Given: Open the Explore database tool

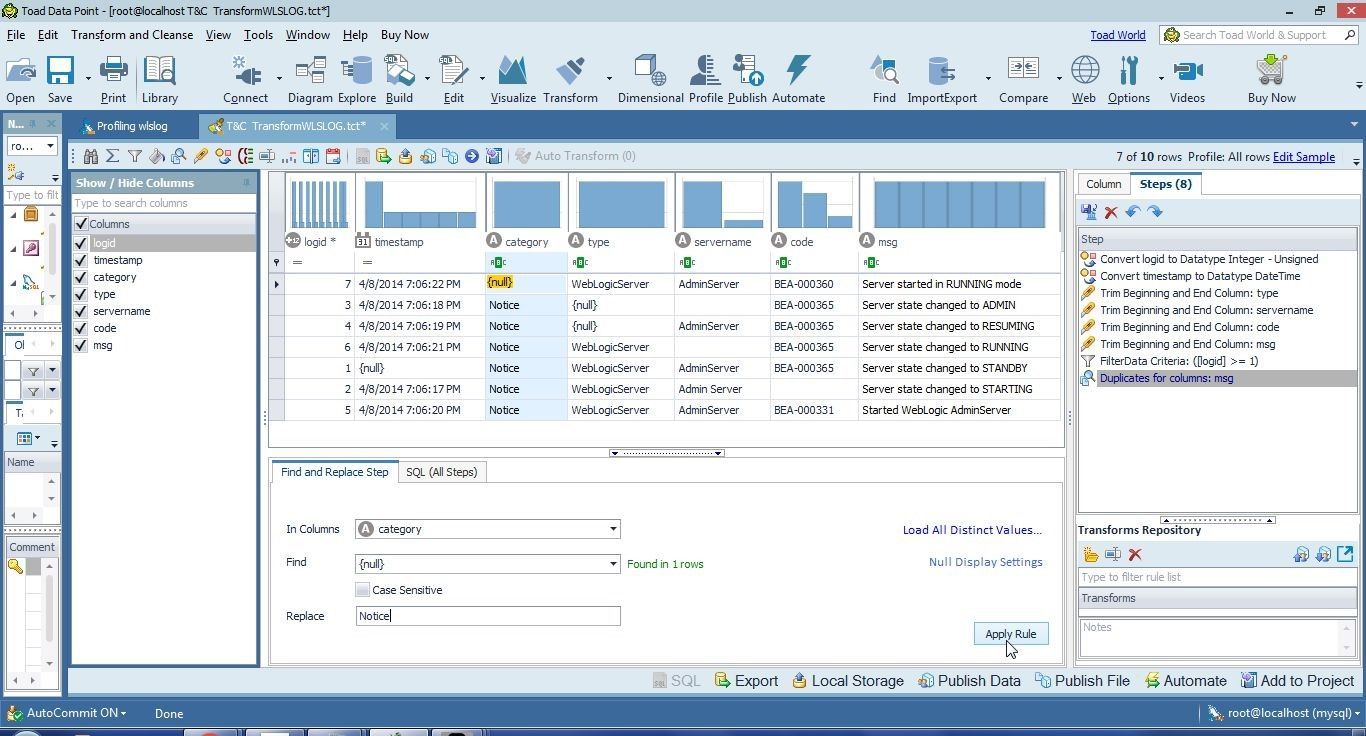Looking at the screenshot, I should (x=356, y=79).
